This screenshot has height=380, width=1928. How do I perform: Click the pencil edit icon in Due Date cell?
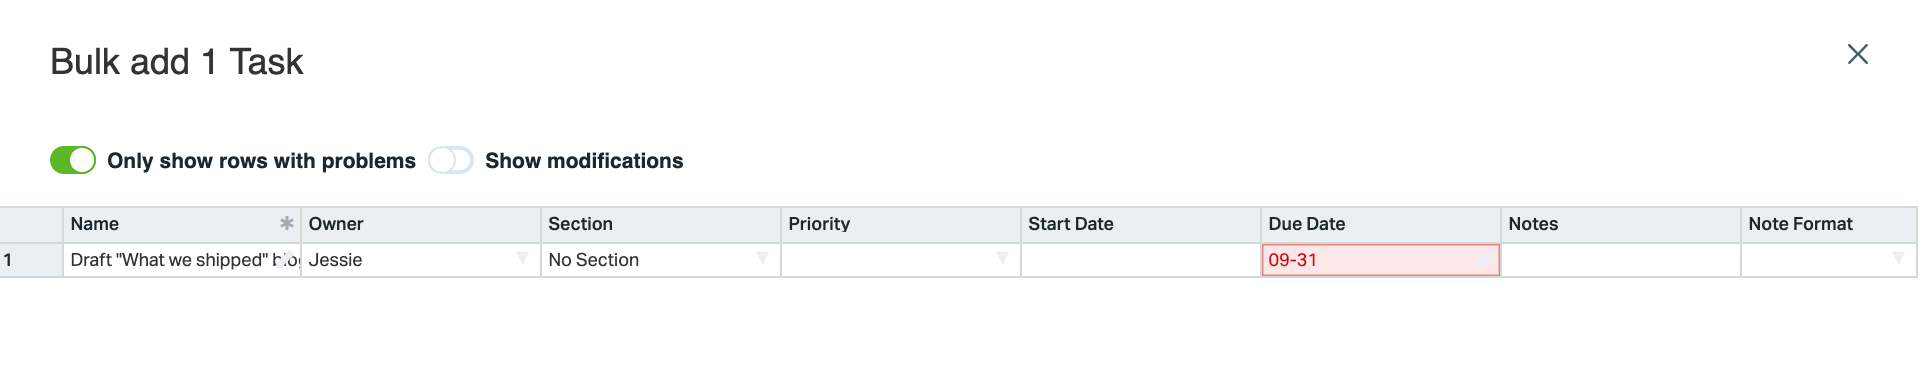click(1485, 260)
